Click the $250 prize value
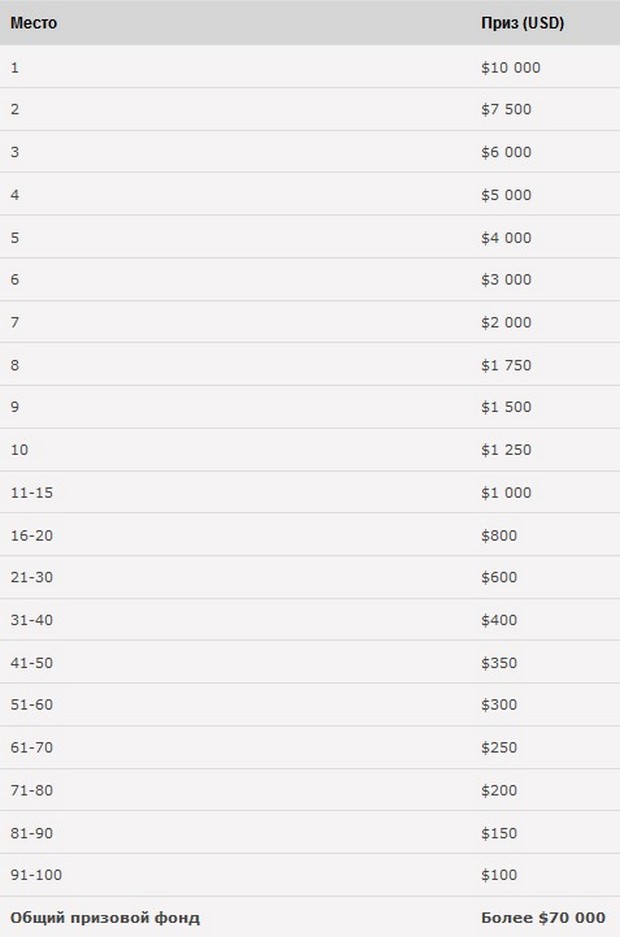Viewport: 620px width, 937px height. click(x=499, y=747)
